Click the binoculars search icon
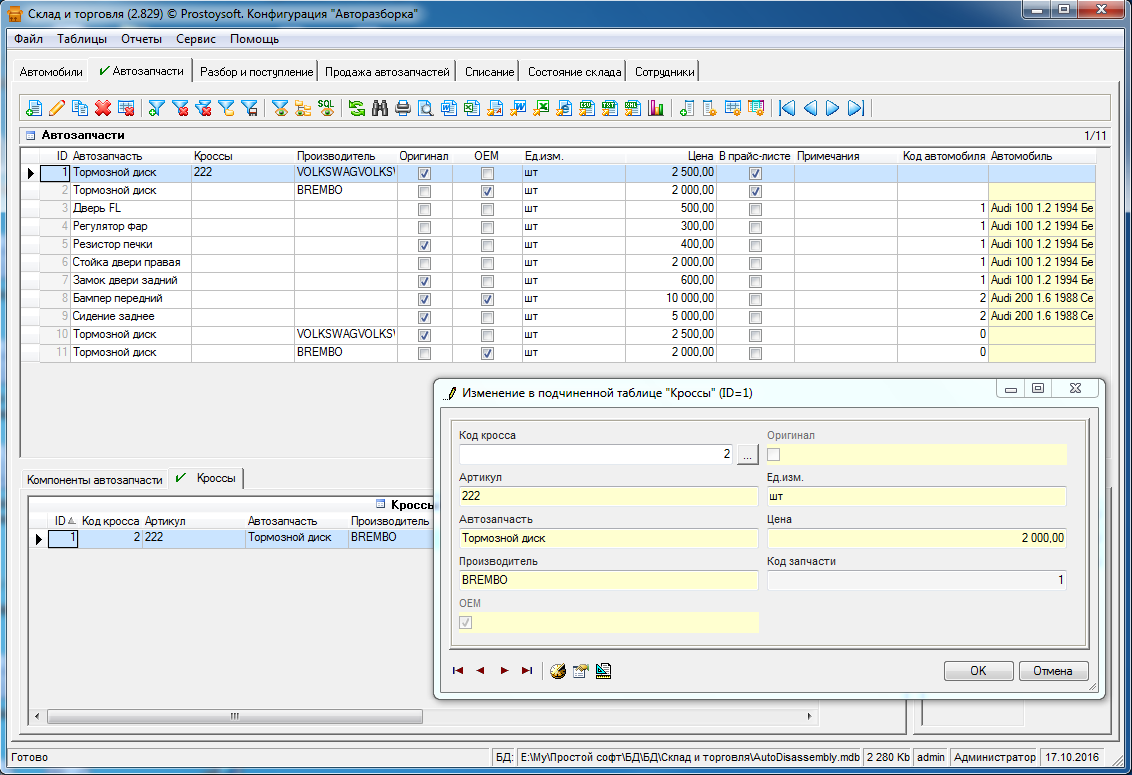Image resolution: width=1132 pixels, height=775 pixels. [379, 108]
